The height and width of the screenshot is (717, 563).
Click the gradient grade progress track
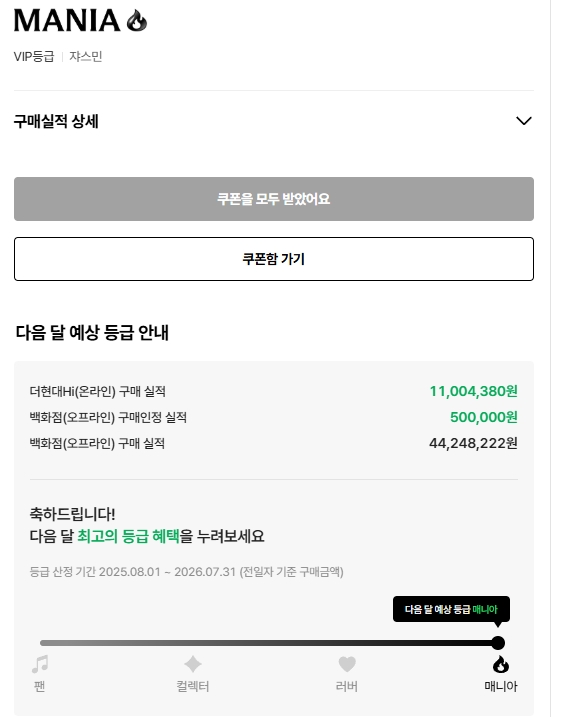268,643
